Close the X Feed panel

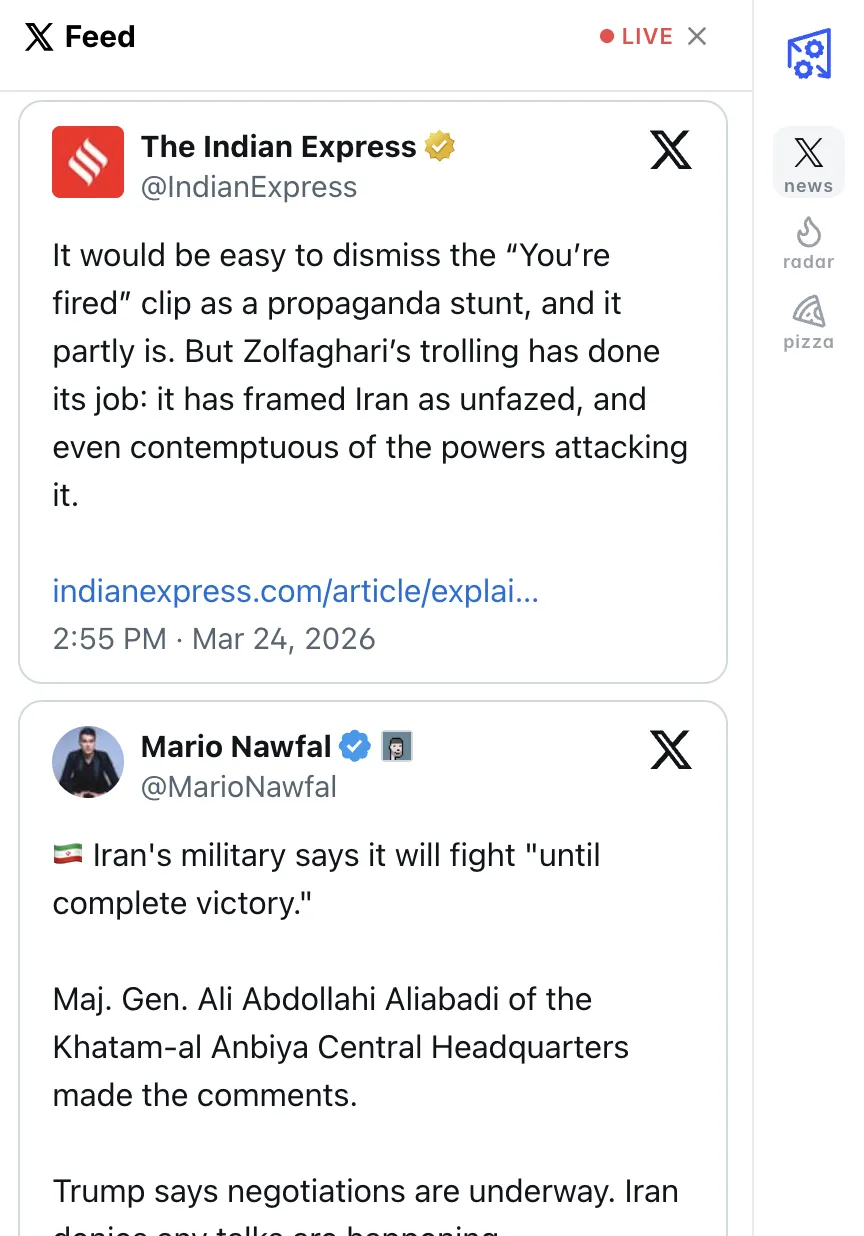point(697,37)
